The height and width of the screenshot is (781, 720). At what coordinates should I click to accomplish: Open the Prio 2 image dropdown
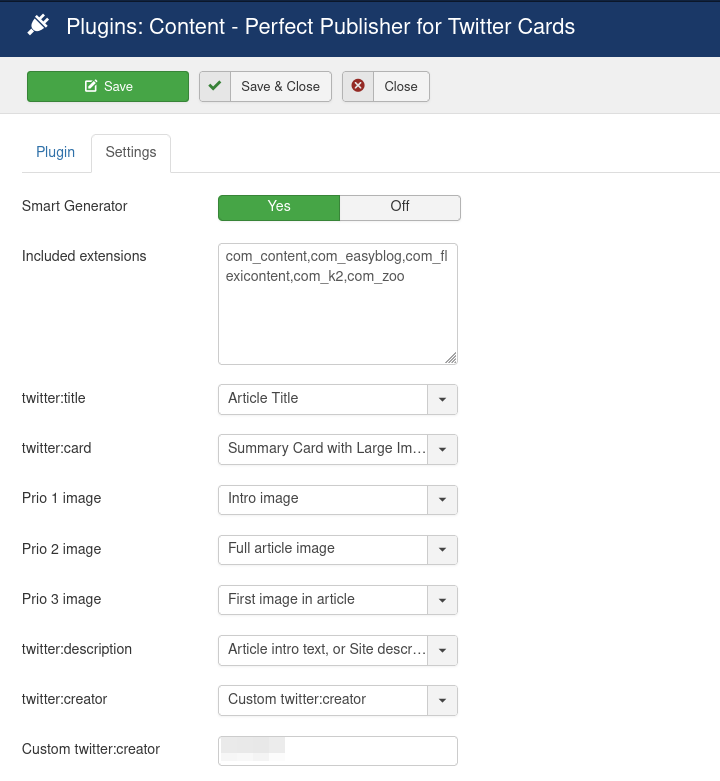click(x=338, y=550)
